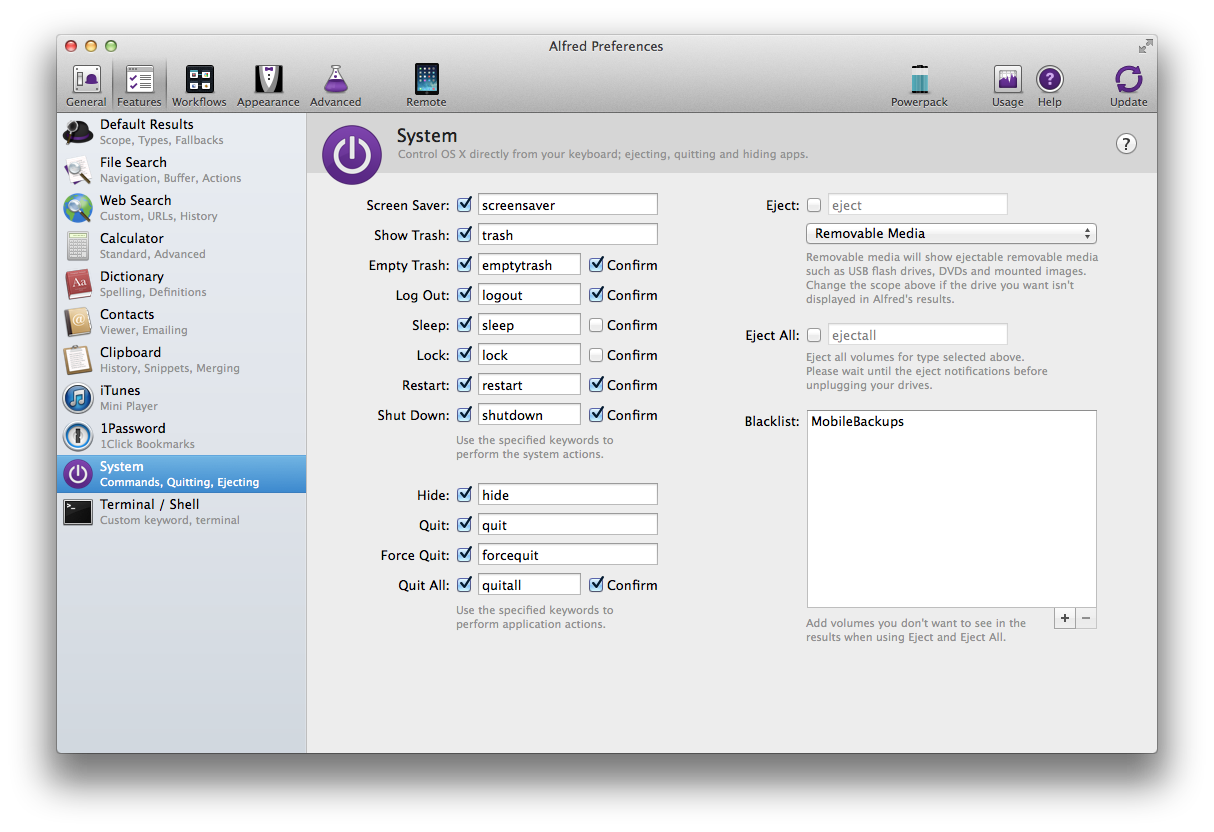Click the large System power header icon
Screen dimensions: 1214x832
pyautogui.click(x=352, y=155)
